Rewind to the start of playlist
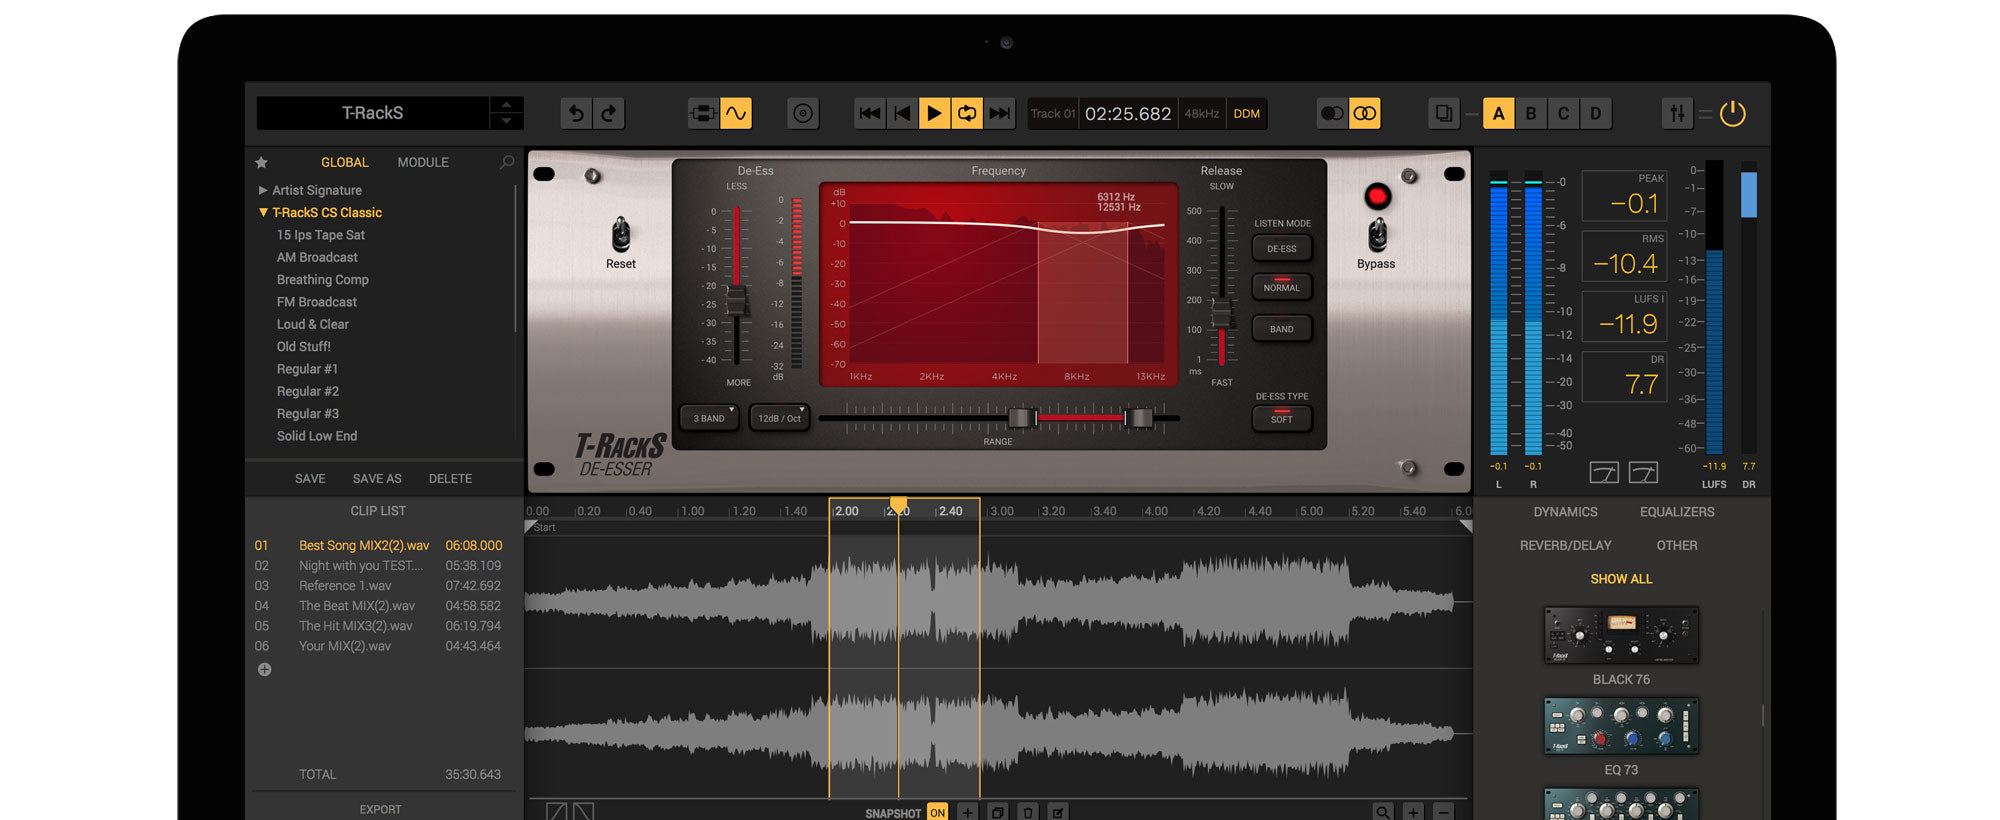 870,114
